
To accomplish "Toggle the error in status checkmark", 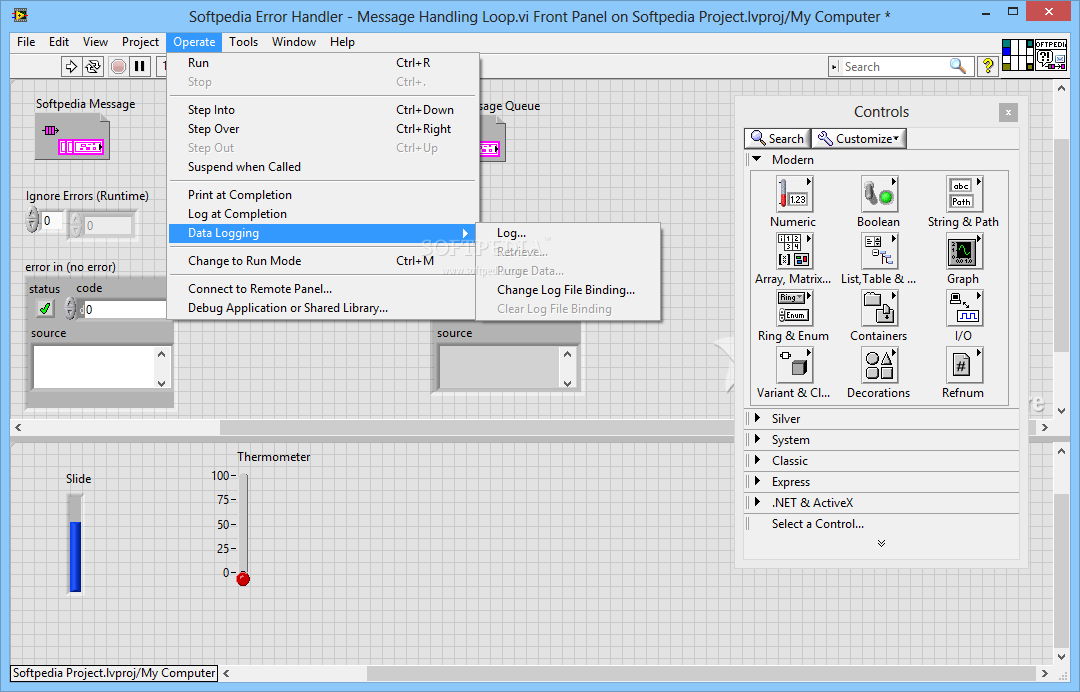I will (45, 308).
